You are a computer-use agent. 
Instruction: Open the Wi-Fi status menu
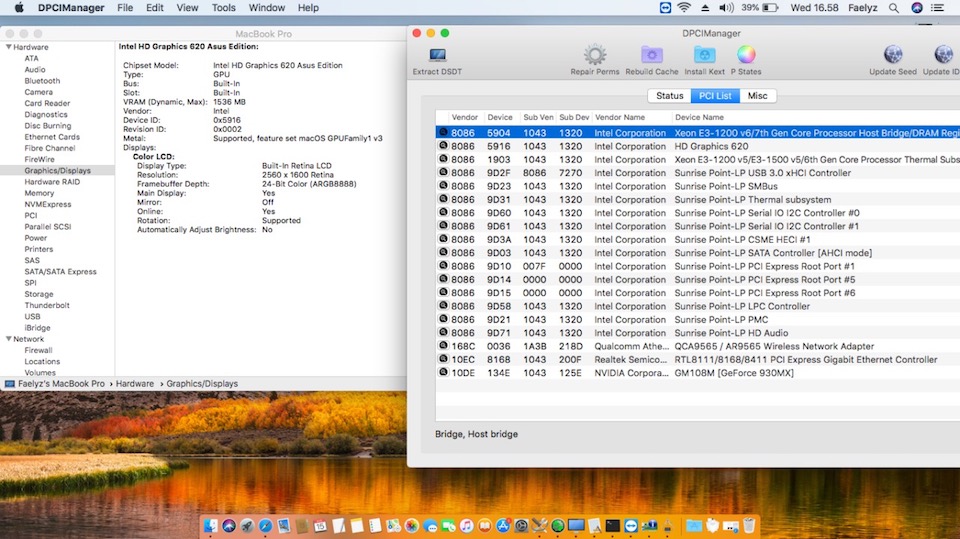(x=684, y=8)
